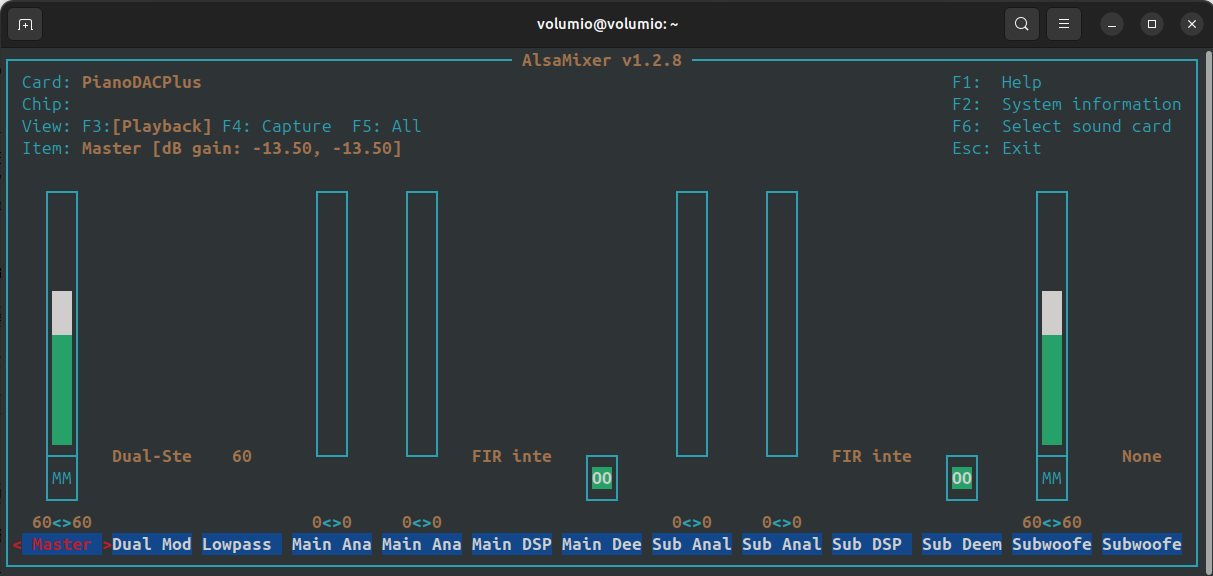Toggle the Sub Deemphasis OO switch
Image resolution: width=1213 pixels, height=576 pixels.
962,479
